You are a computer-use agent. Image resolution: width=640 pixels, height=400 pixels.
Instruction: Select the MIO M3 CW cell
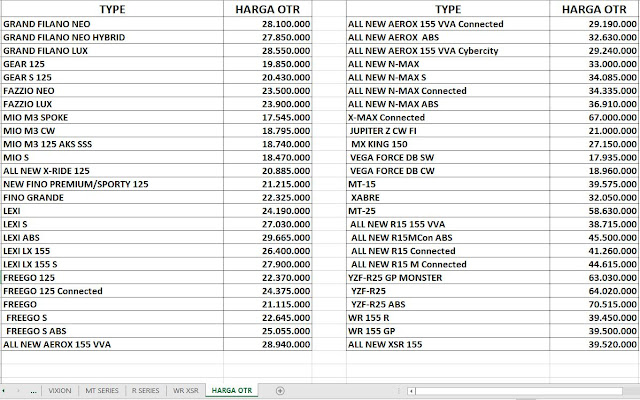coord(112,131)
